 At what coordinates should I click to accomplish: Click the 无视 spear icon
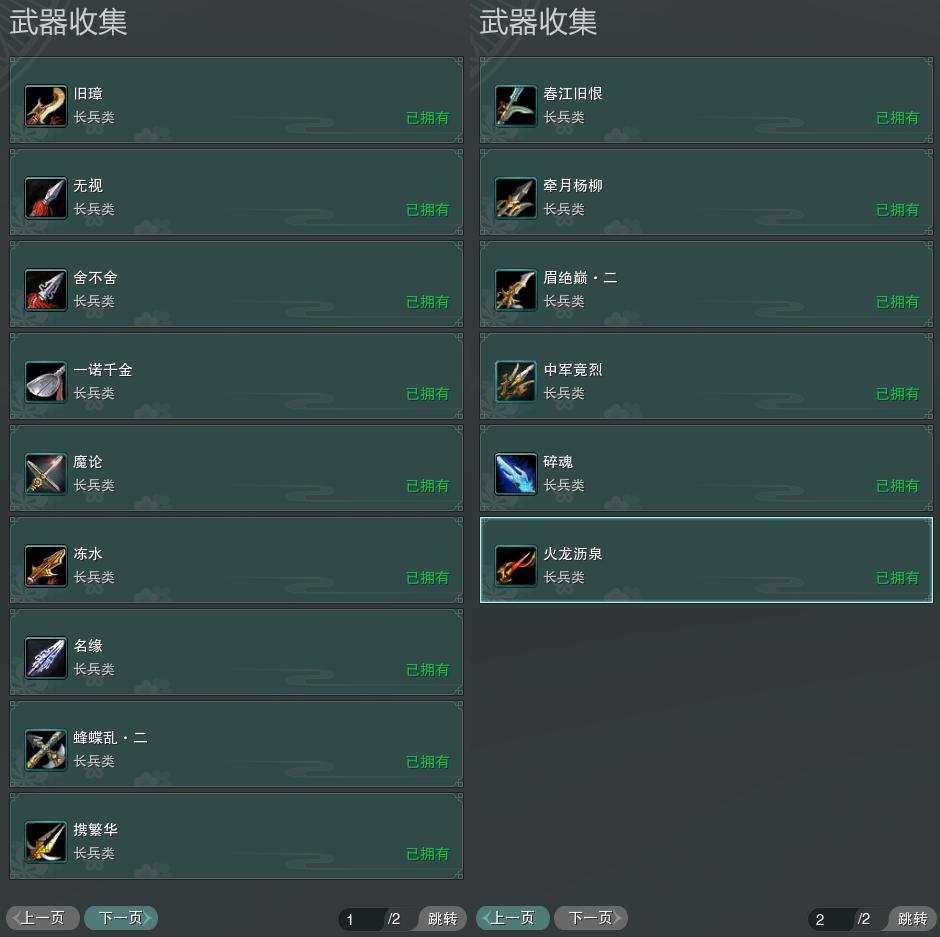tap(46, 198)
